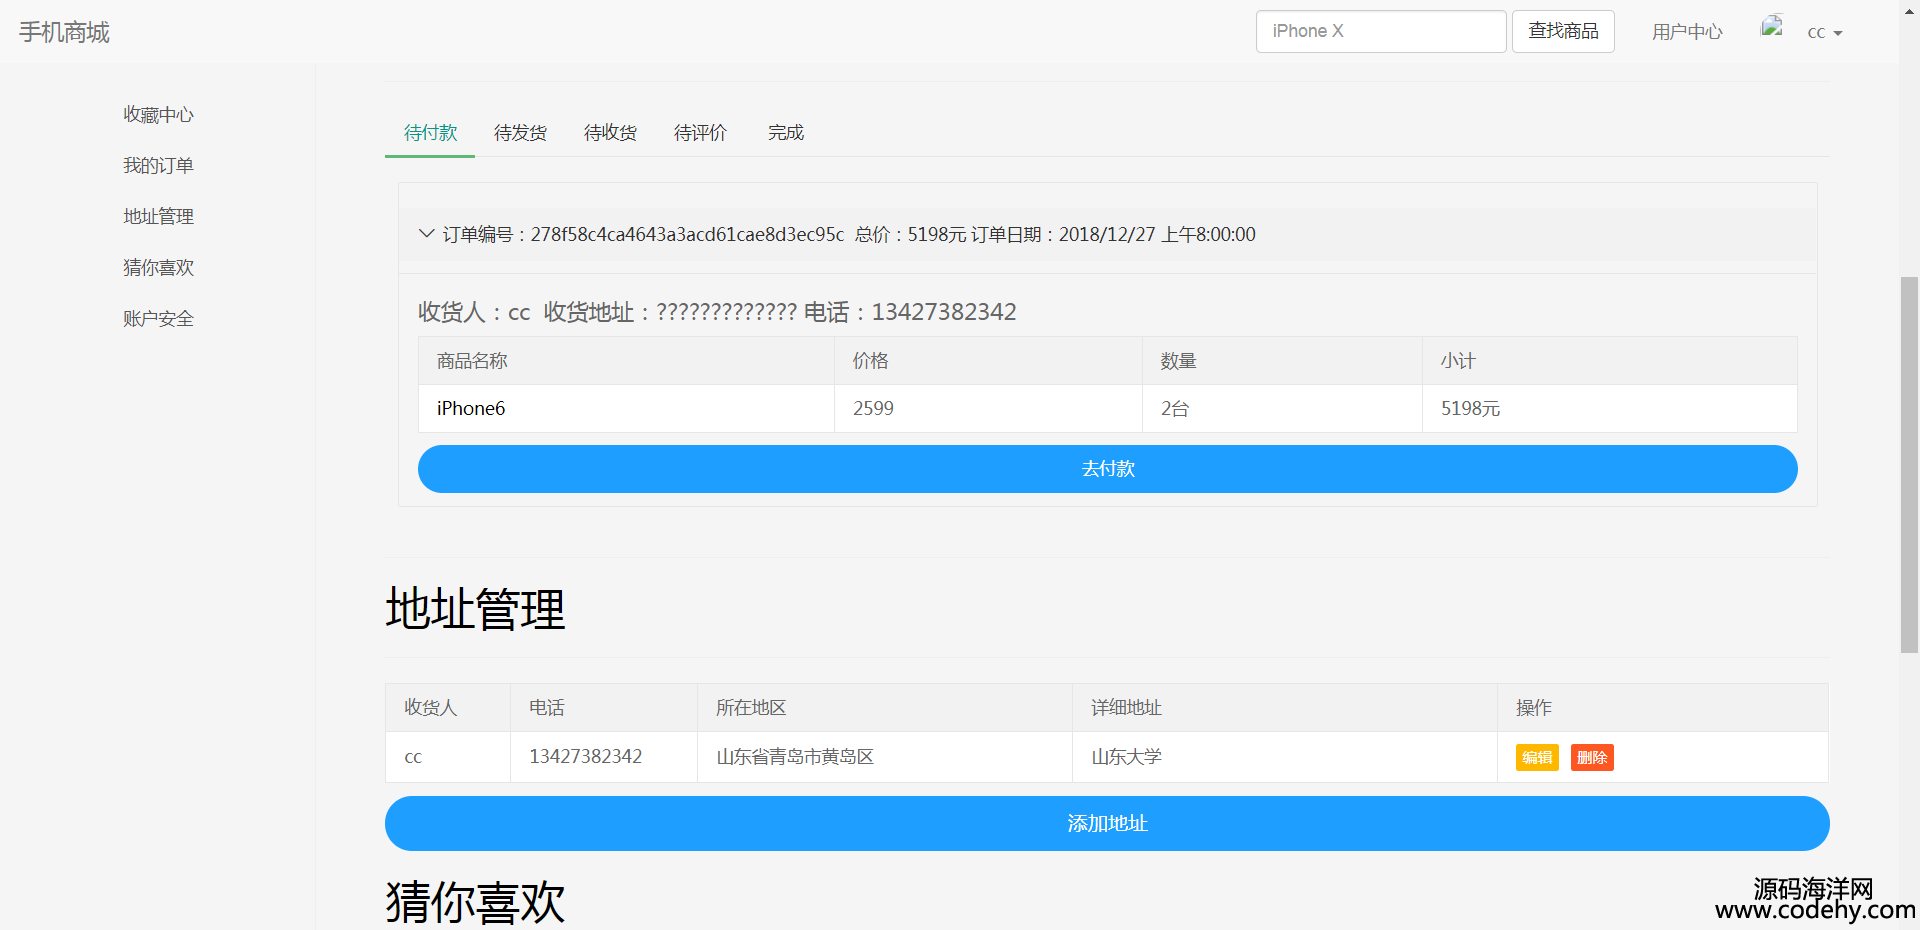Open 账户安全 sidebar entry
Screen dimensions: 1920x930
[x=158, y=319]
